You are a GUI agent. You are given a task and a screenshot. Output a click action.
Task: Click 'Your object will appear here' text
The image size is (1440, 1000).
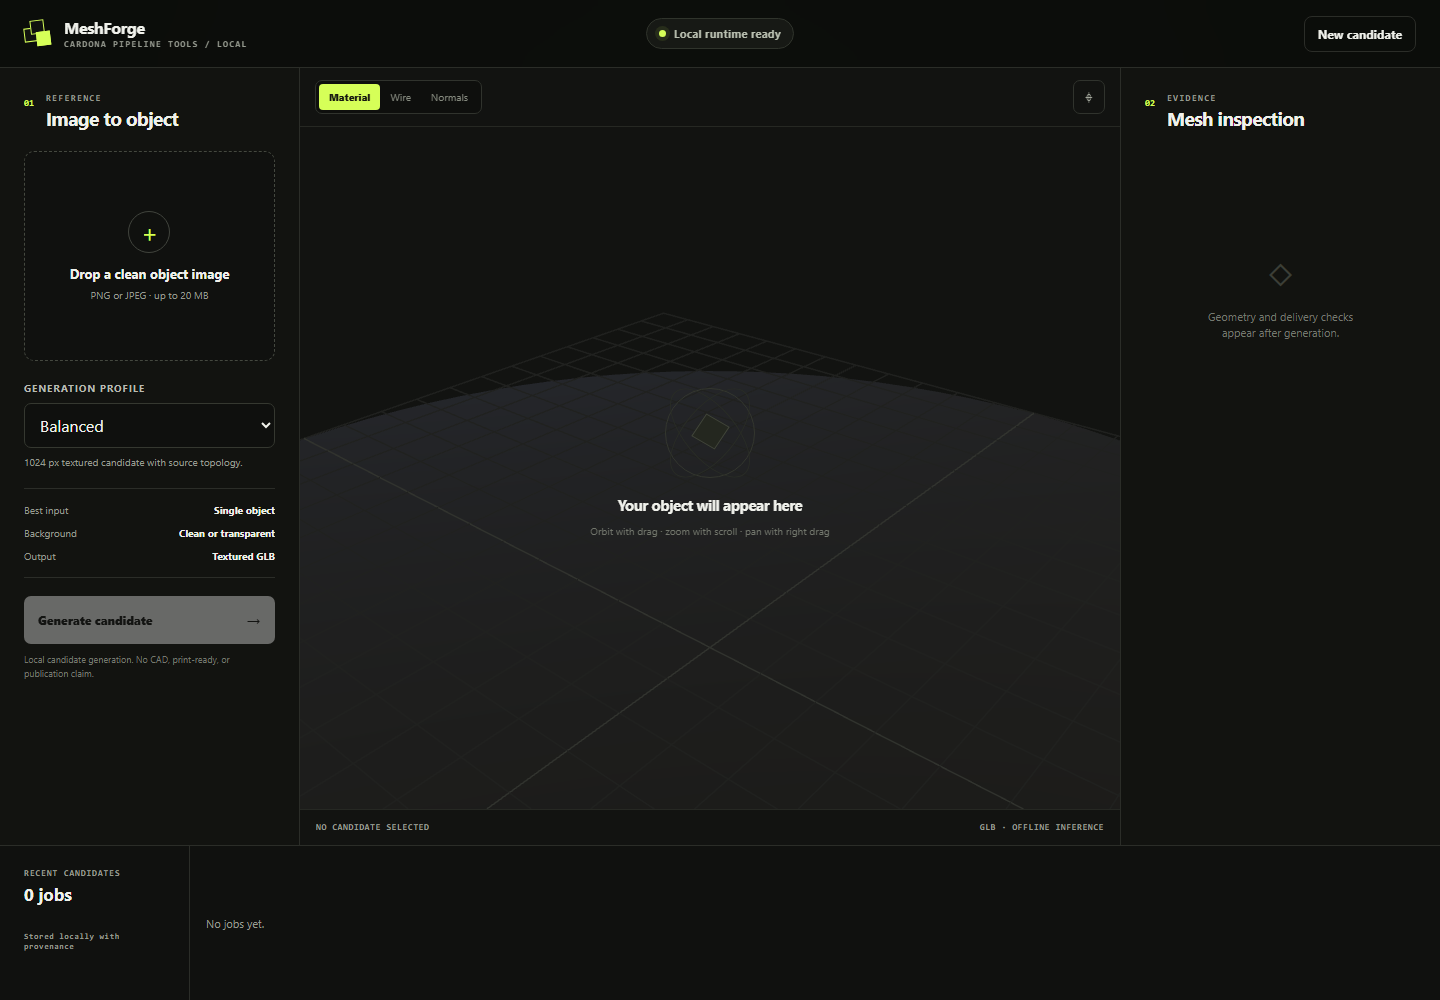pyautogui.click(x=710, y=506)
